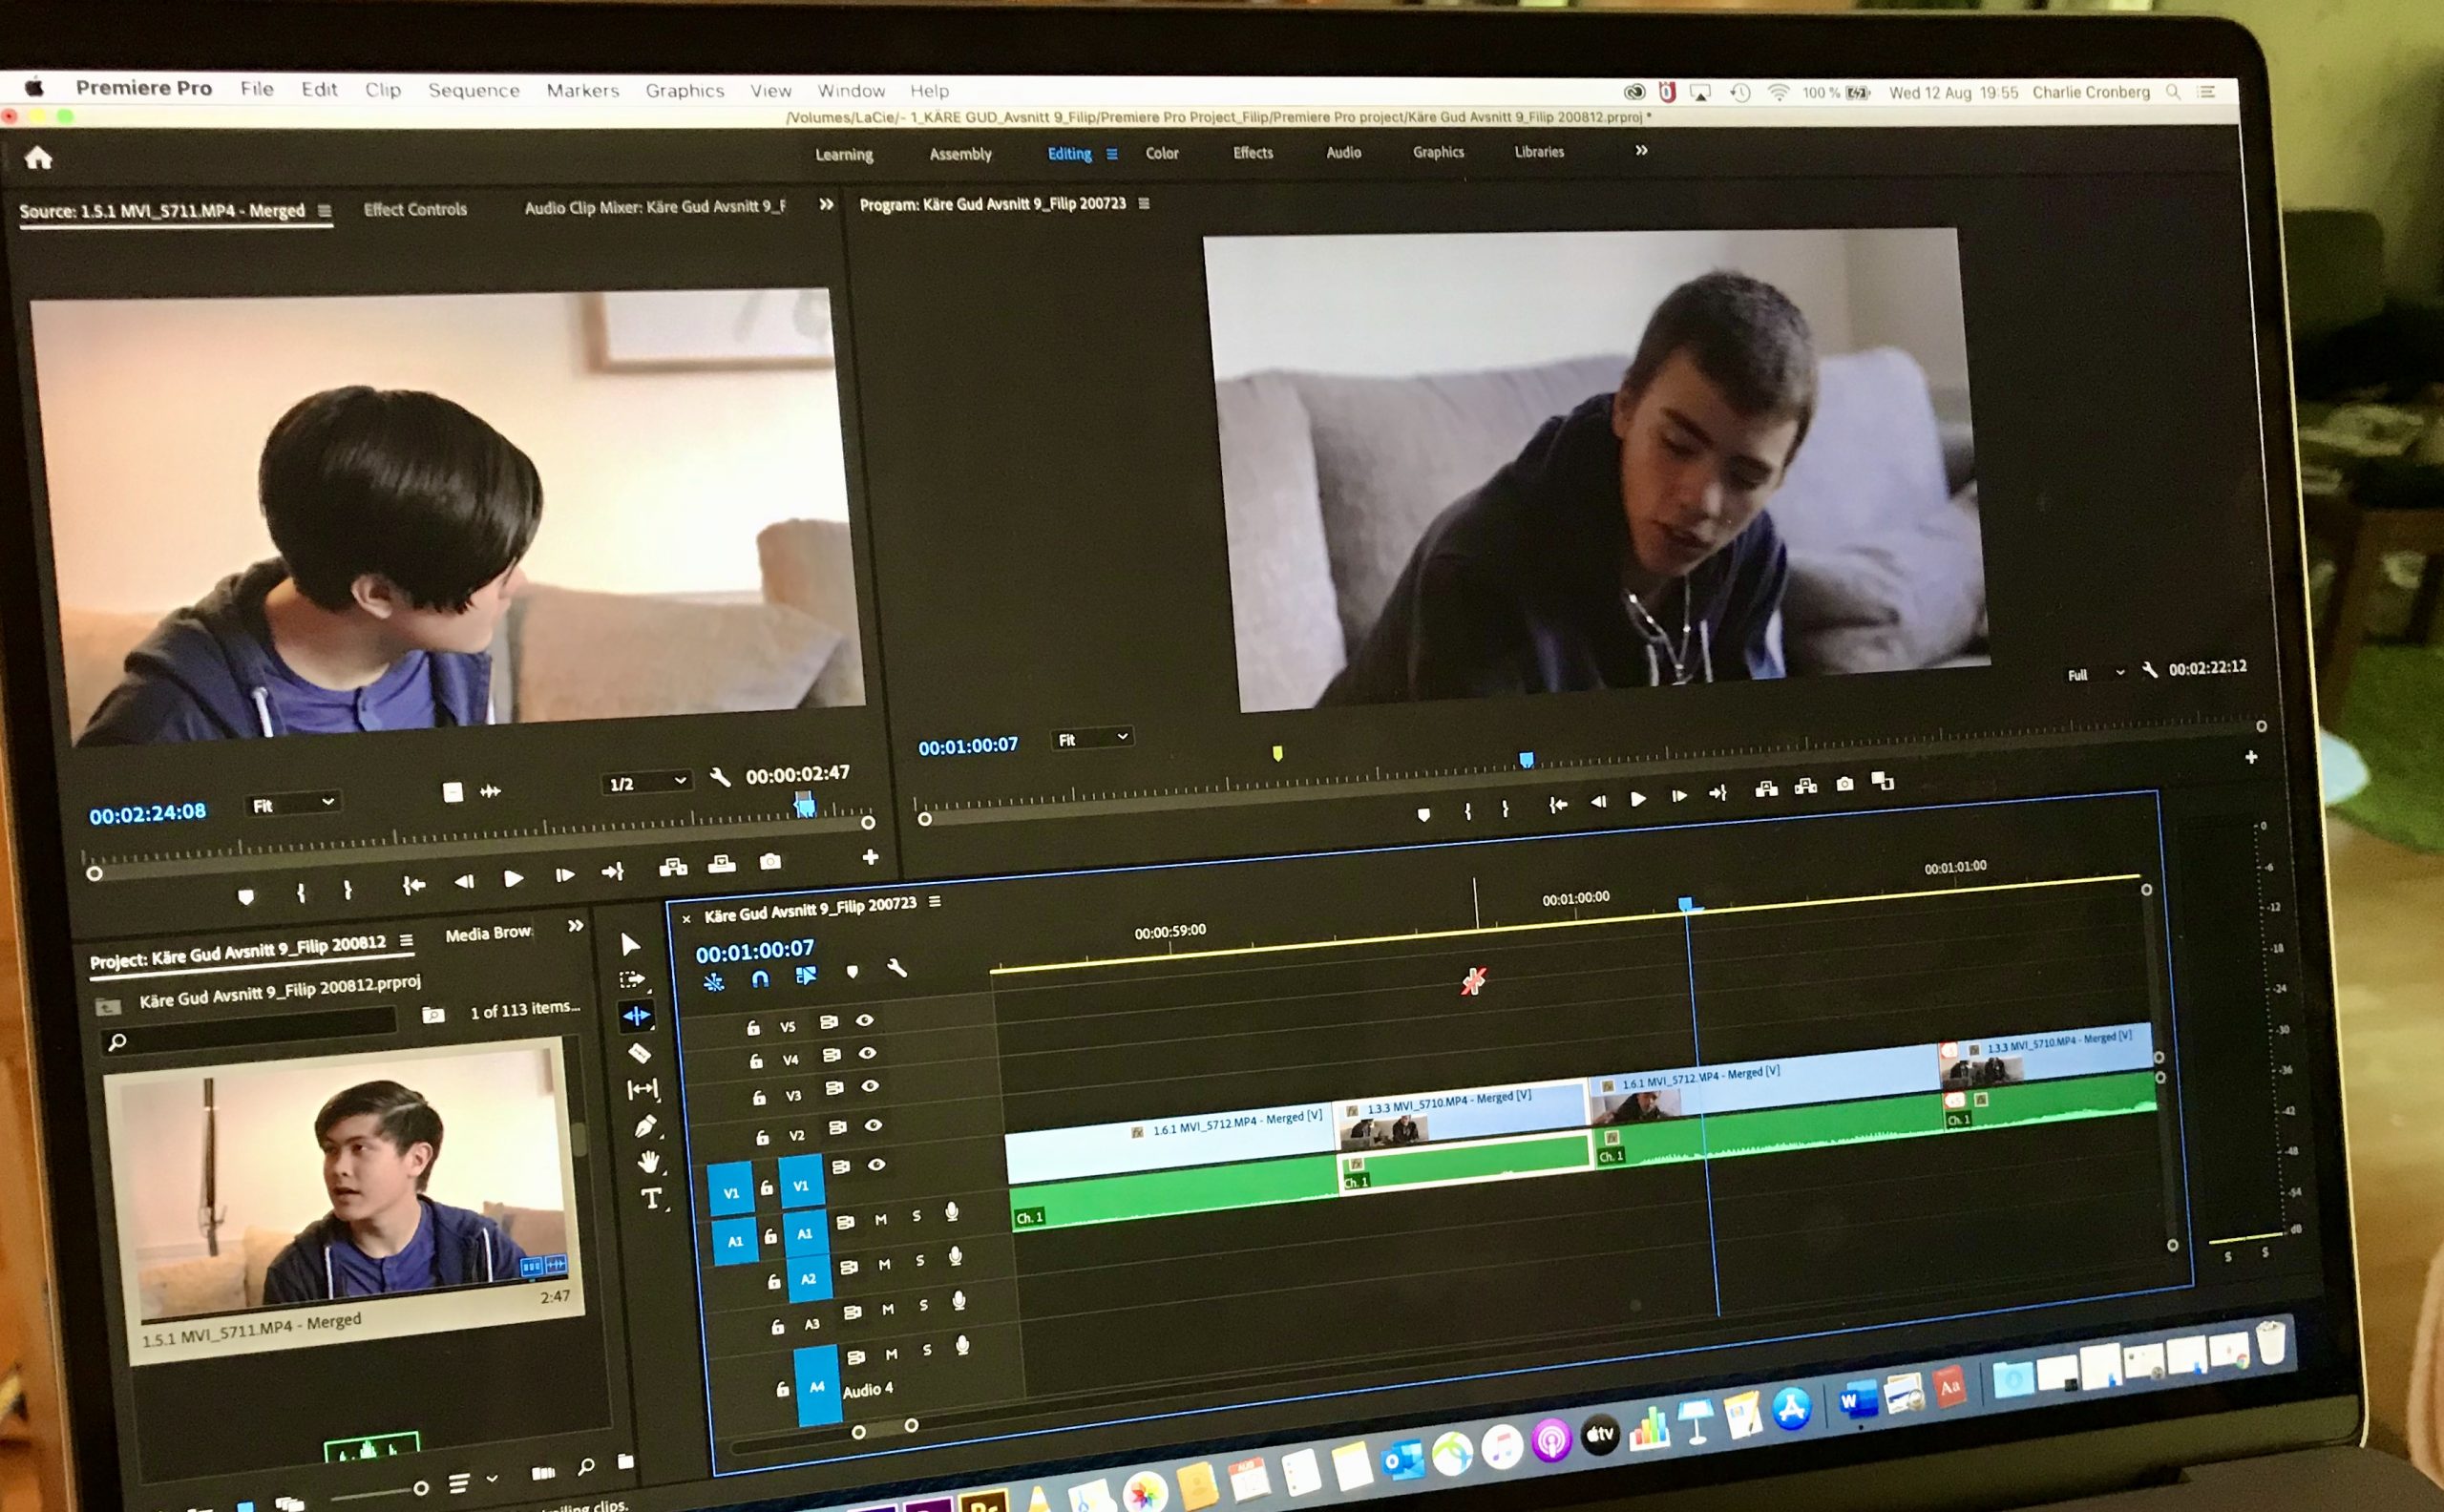Image resolution: width=2444 pixels, height=1512 pixels.
Task: Open Comparison View in Program monitor
Action: pyautogui.click(x=1883, y=780)
